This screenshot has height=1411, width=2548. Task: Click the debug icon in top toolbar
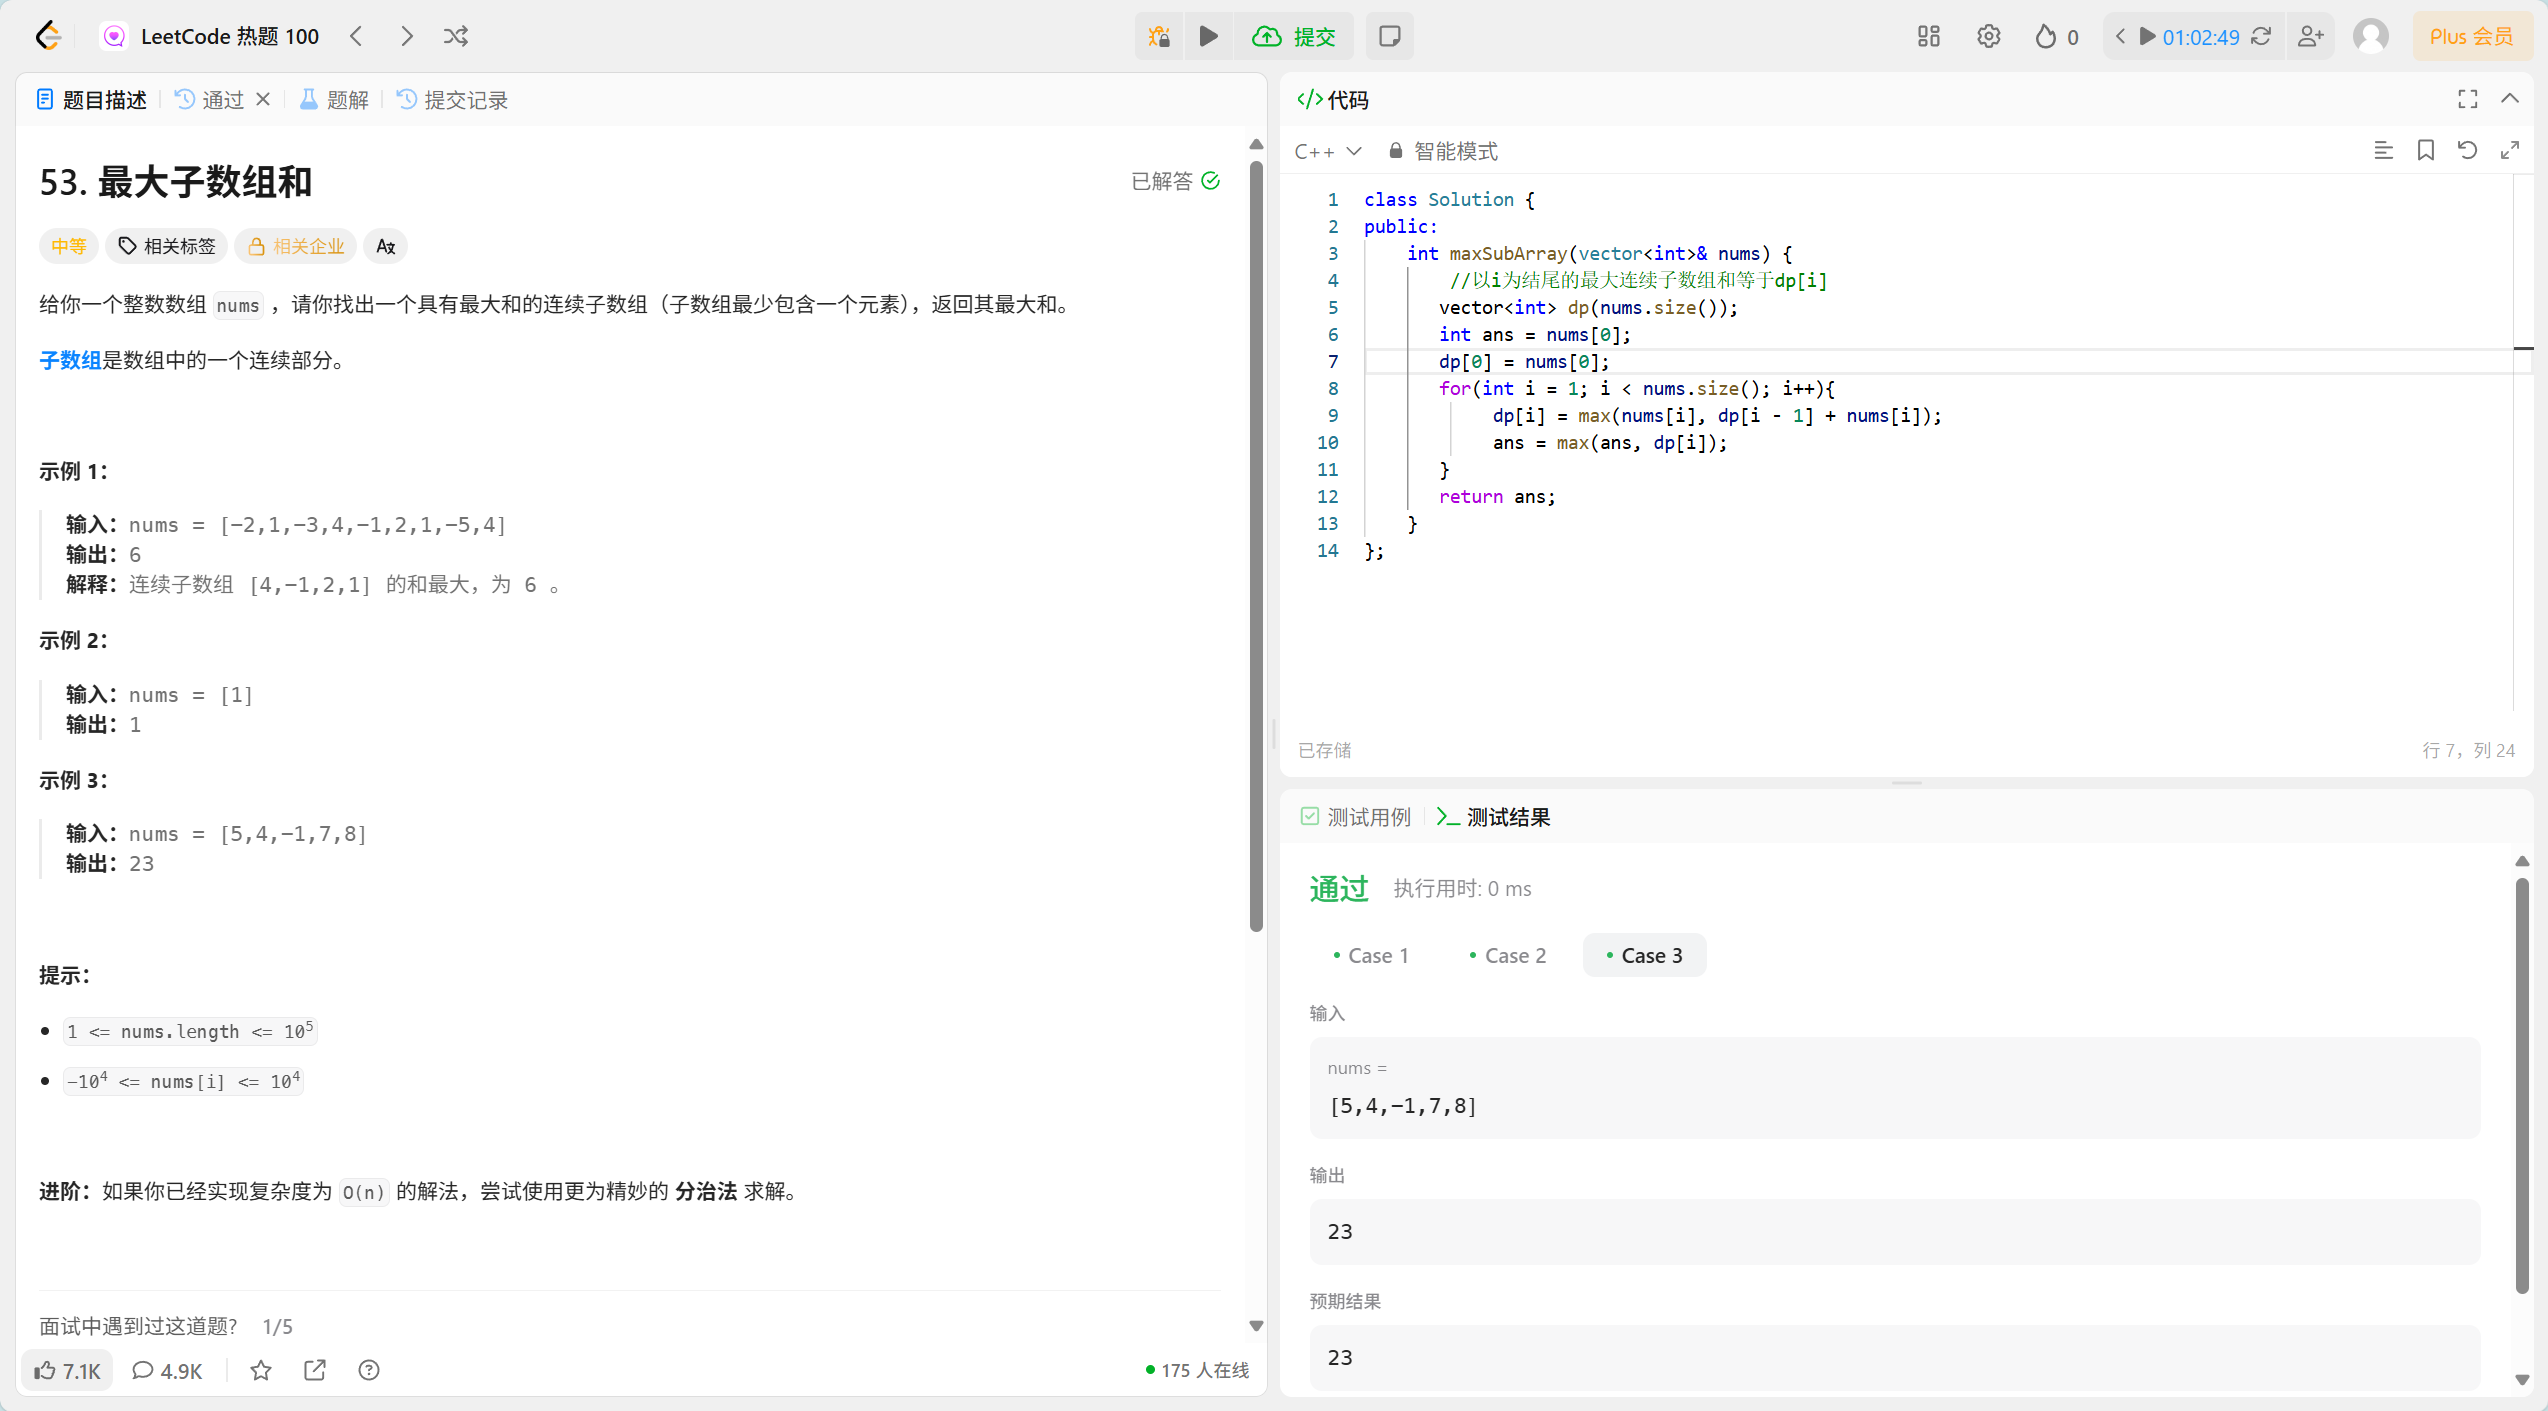pyautogui.click(x=1159, y=37)
